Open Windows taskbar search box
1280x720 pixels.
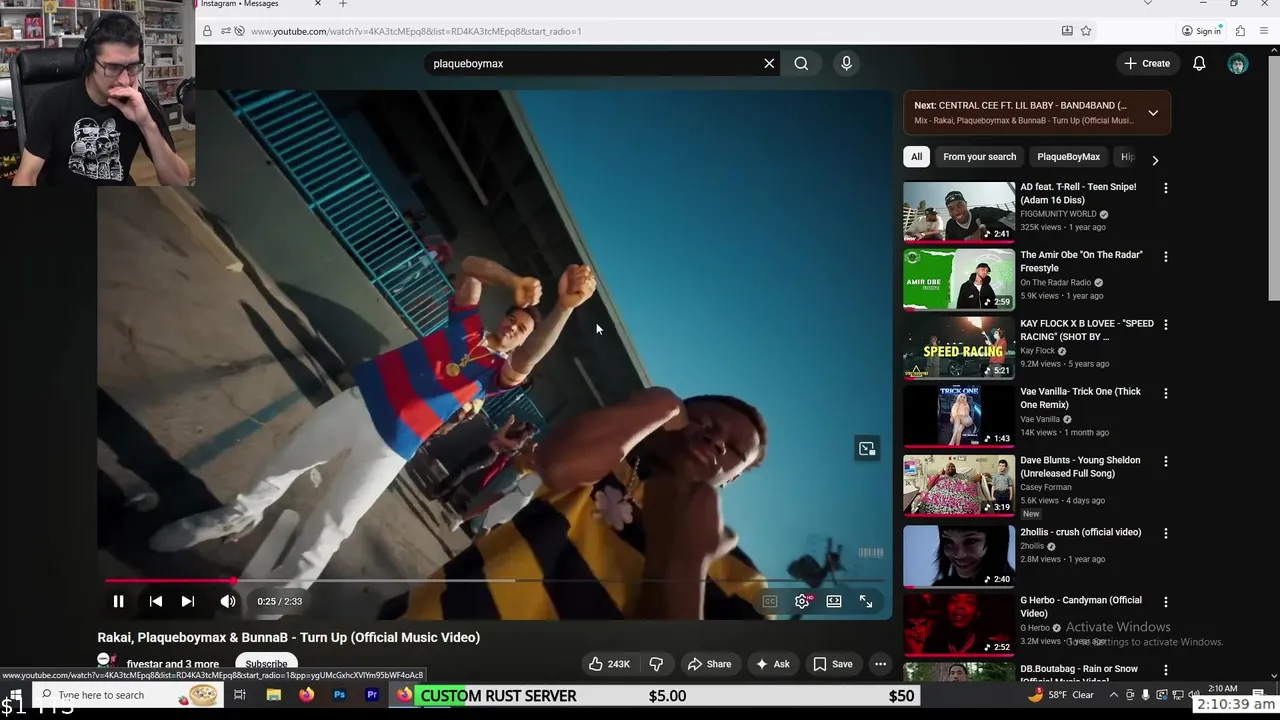(x=127, y=695)
